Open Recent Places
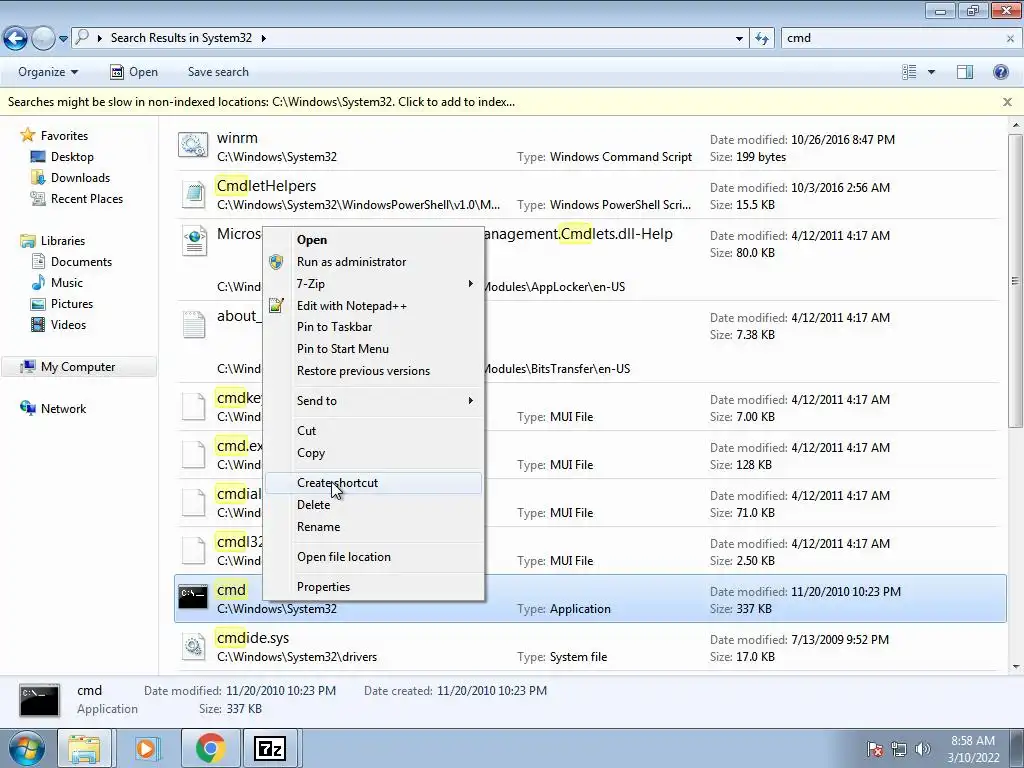The image size is (1024, 768). pyautogui.click(x=87, y=199)
